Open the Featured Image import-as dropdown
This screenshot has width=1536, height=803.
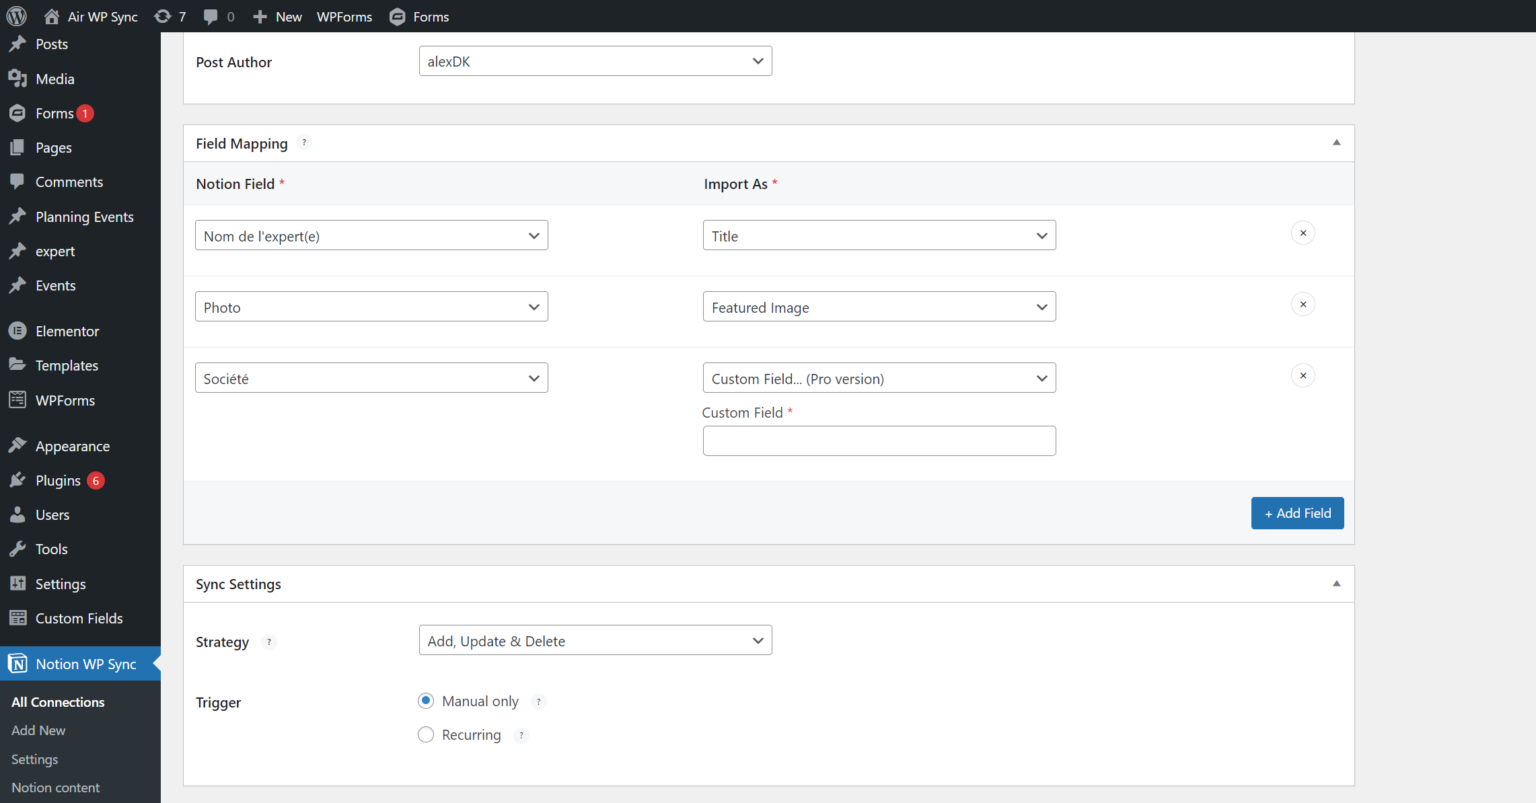[x=879, y=307]
